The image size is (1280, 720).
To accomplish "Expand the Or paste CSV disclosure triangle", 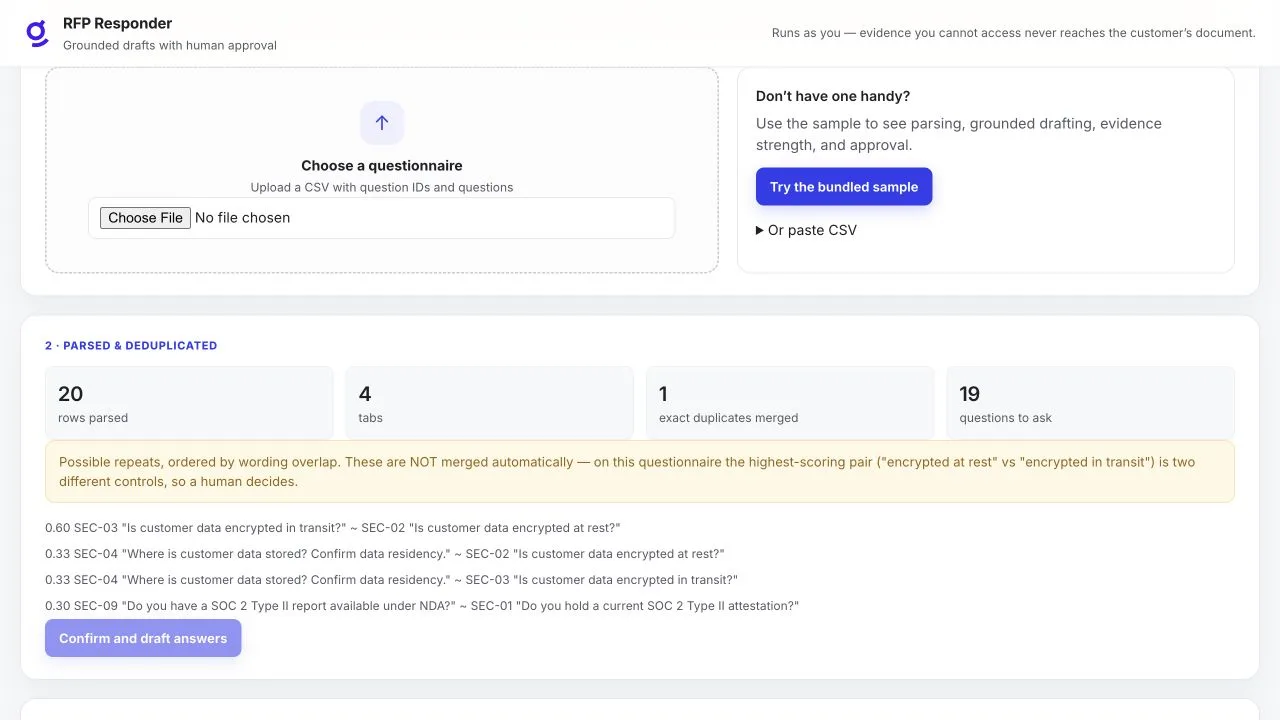I will pos(760,230).
